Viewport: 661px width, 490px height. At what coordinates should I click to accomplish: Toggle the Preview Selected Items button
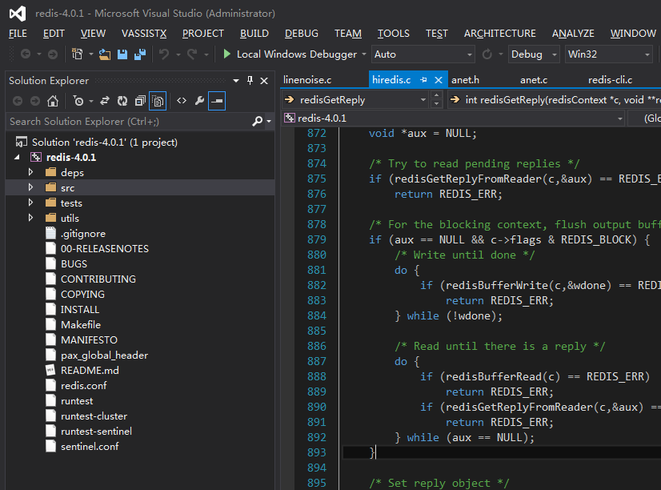(x=216, y=101)
